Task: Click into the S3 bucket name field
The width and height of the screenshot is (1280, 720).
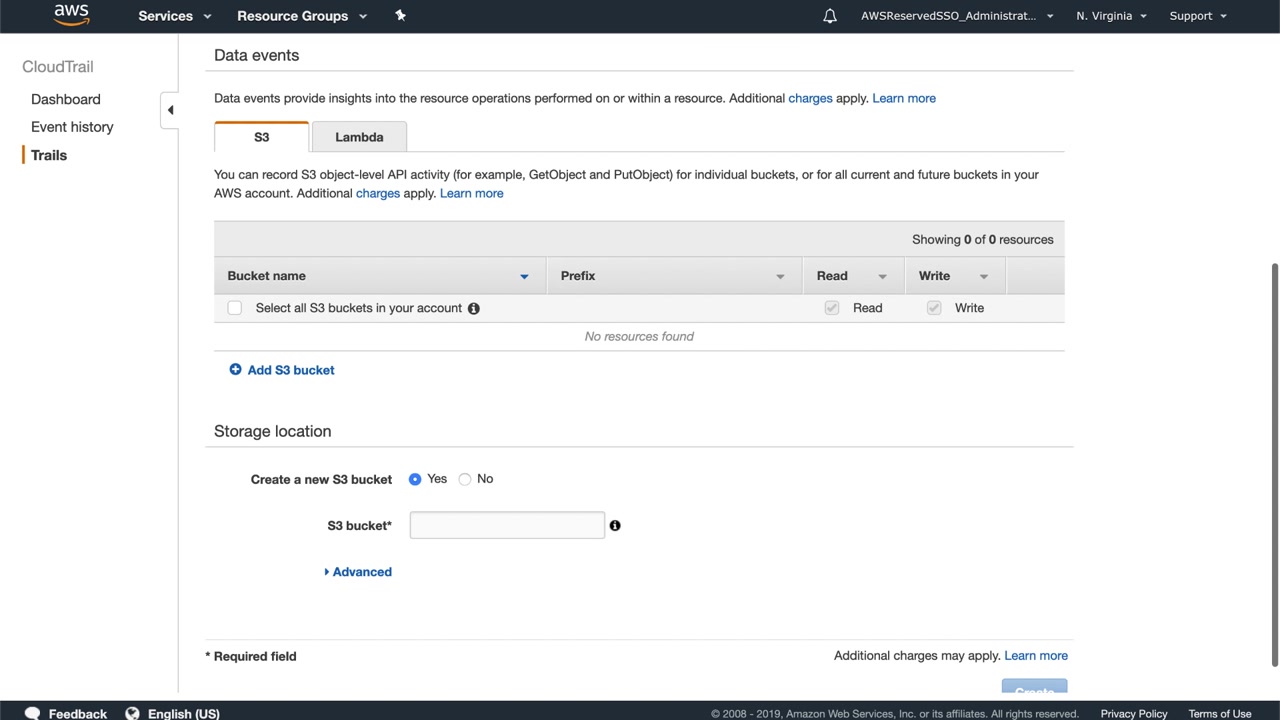Action: [x=507, y=525]
